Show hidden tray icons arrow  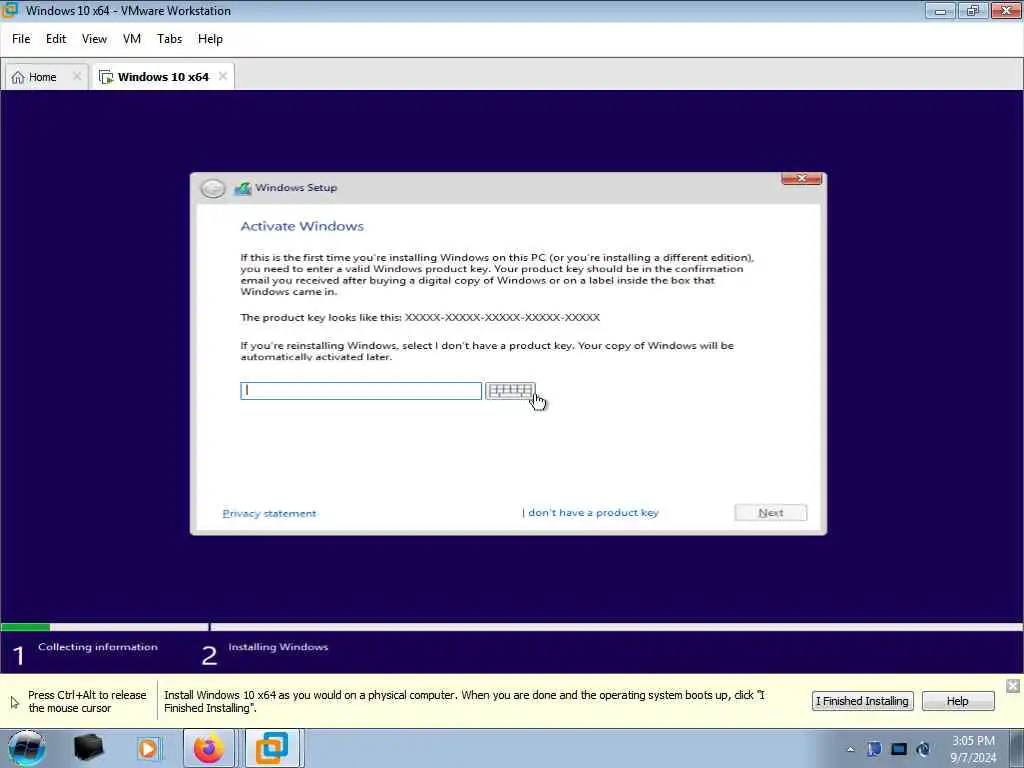pos(850,749)
